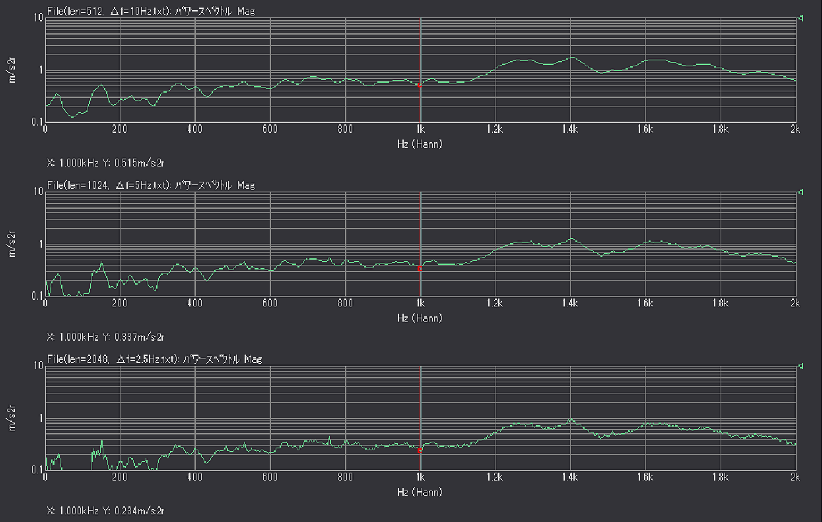Click the green triangle marker on middle graph
The image size is (822, 522).
(x=802, y=190)
